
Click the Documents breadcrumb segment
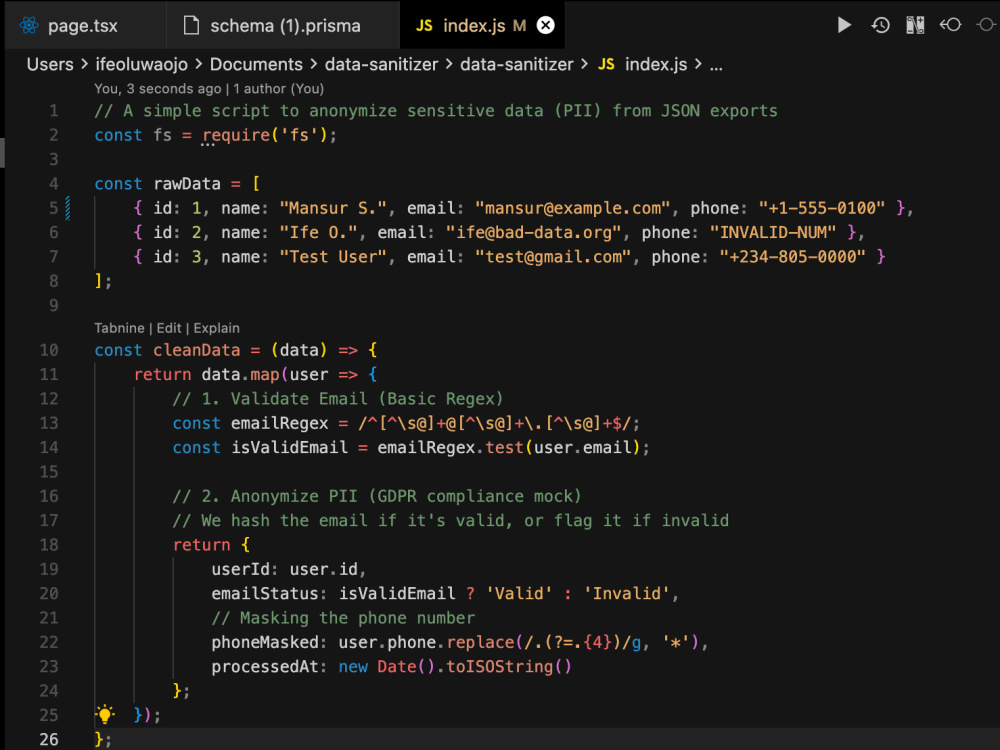coord(256,64)
